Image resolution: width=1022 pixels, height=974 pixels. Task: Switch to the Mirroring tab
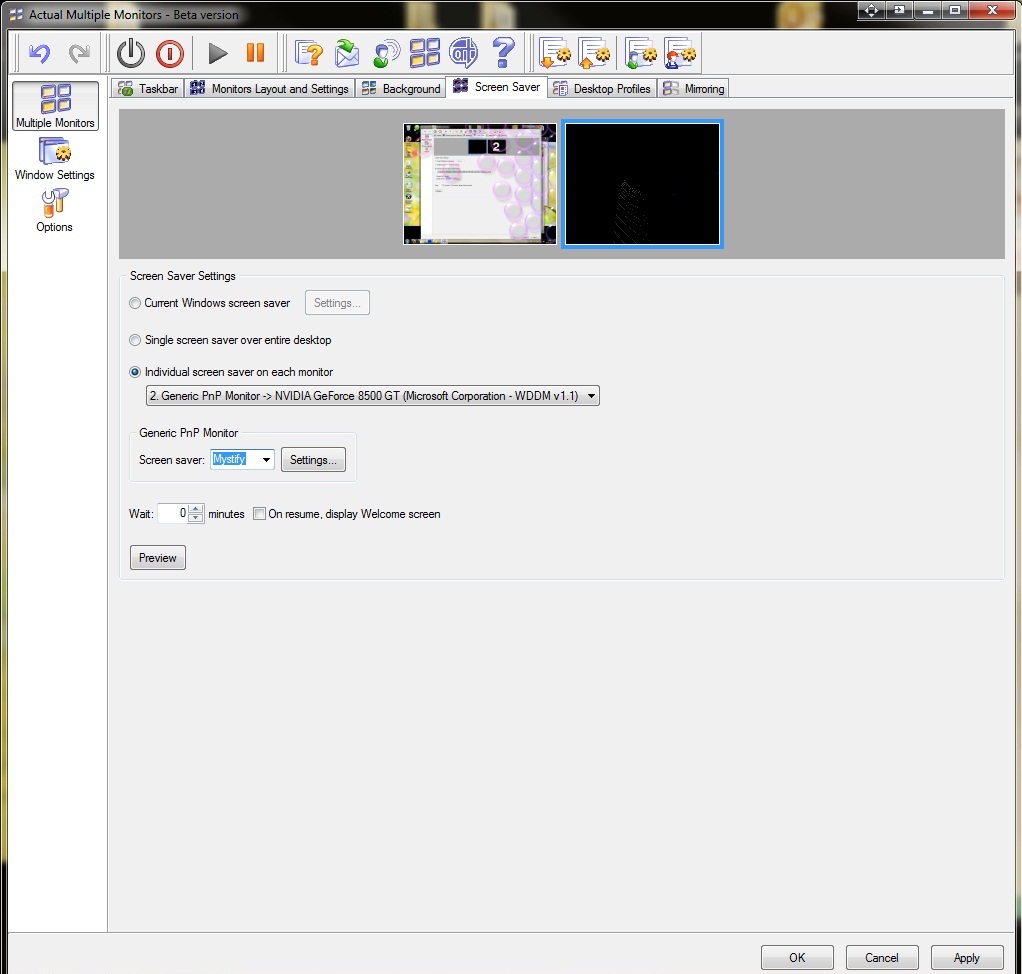coord(694,88)
